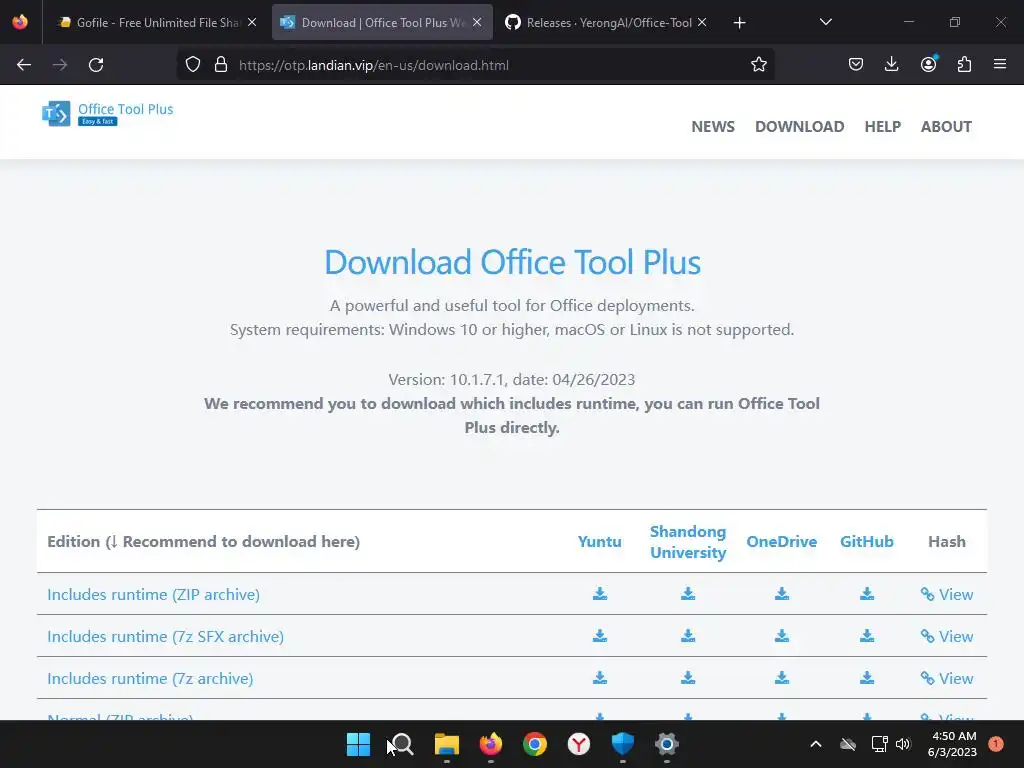Viewport: 1024px width, 768px height.
Task: Open tracking protection shield info
Action: point(193,65)
